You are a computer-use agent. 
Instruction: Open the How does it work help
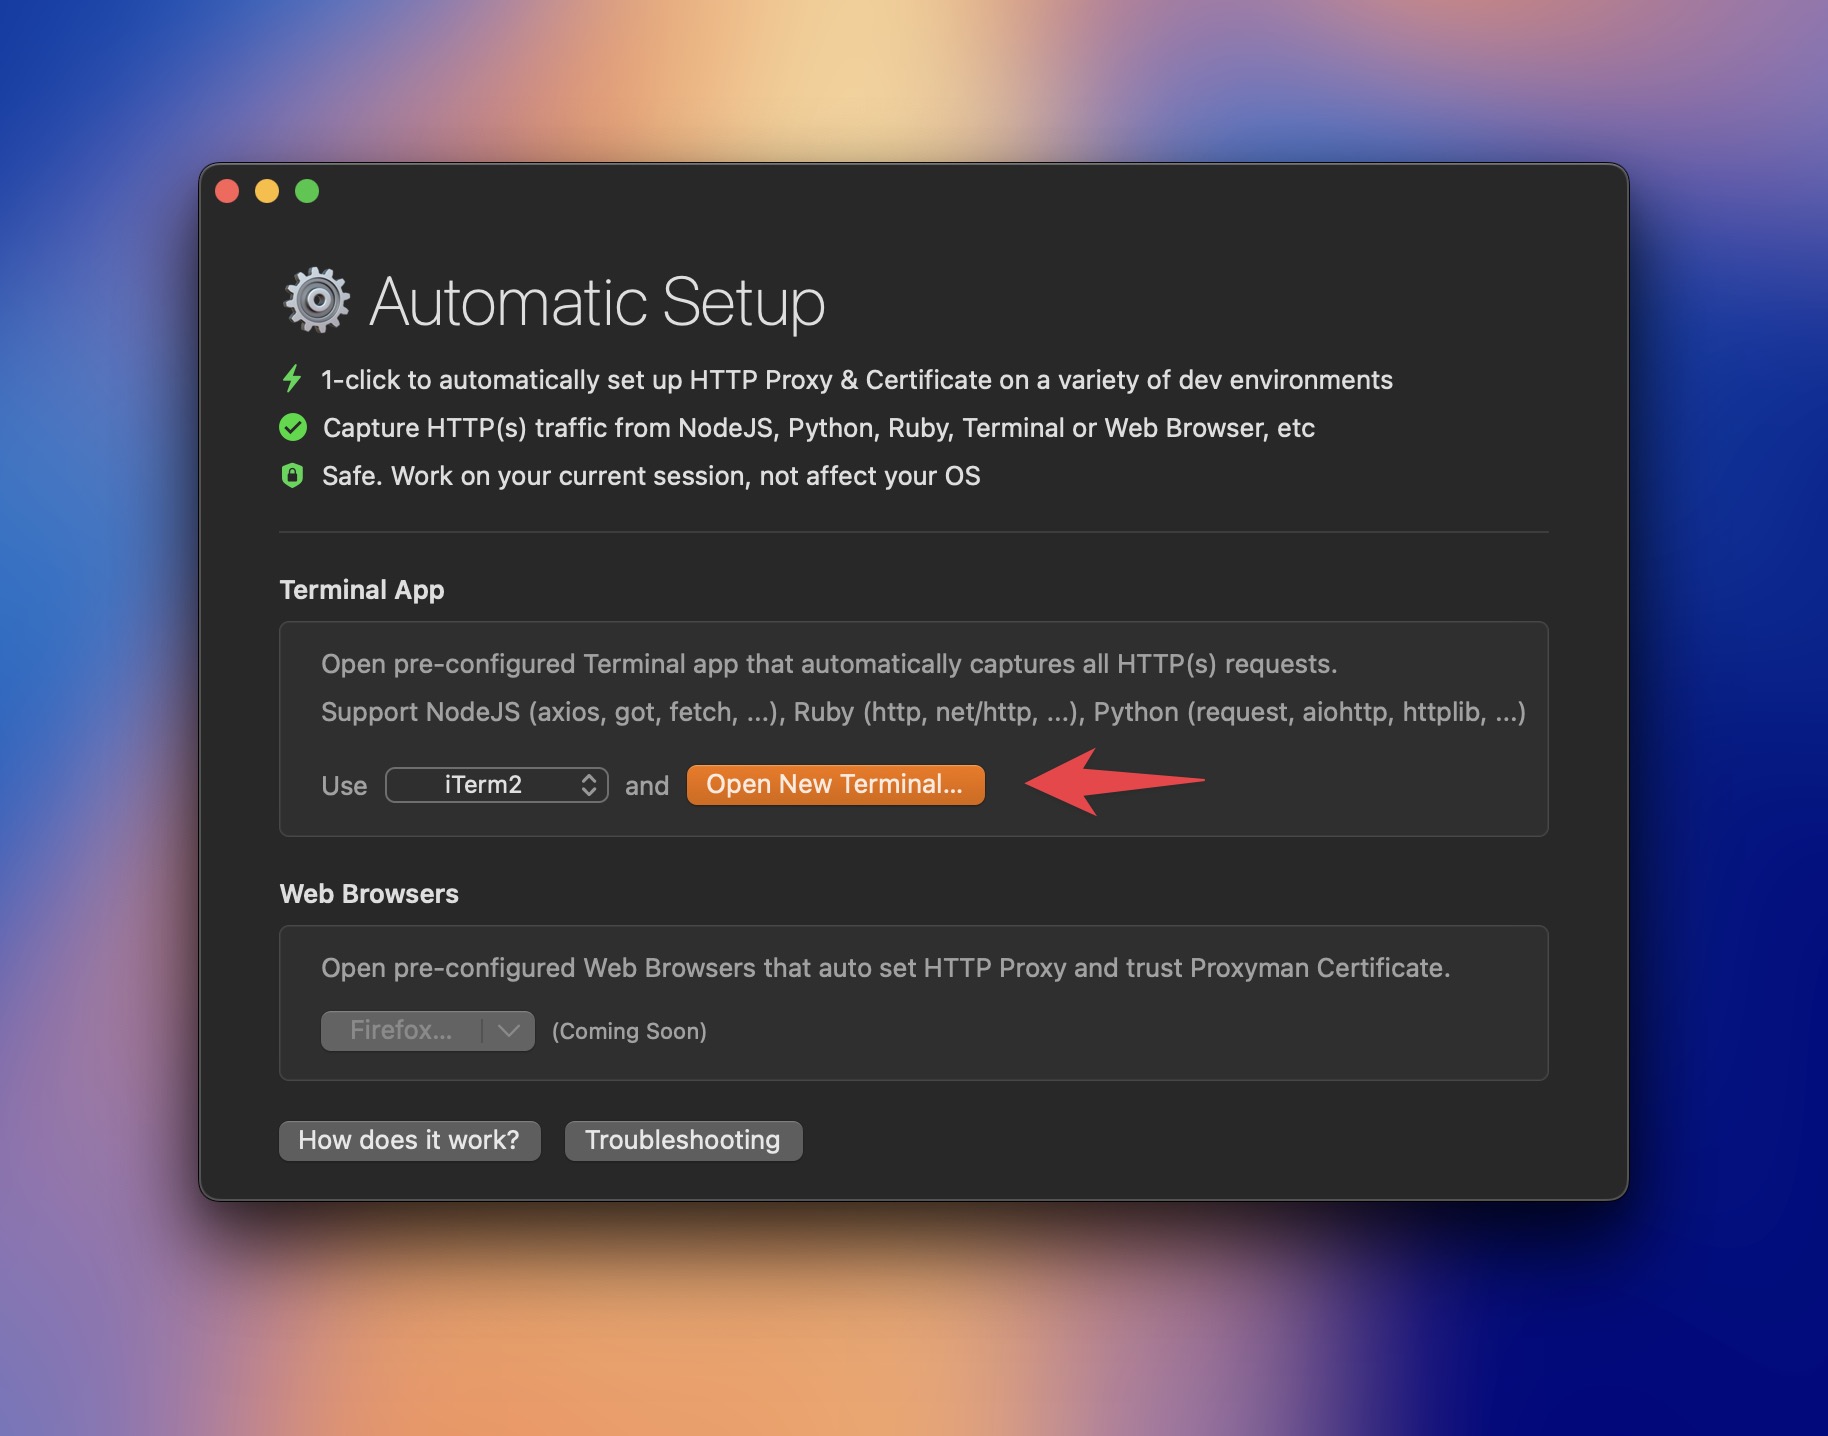click(x=409, y=1140)
